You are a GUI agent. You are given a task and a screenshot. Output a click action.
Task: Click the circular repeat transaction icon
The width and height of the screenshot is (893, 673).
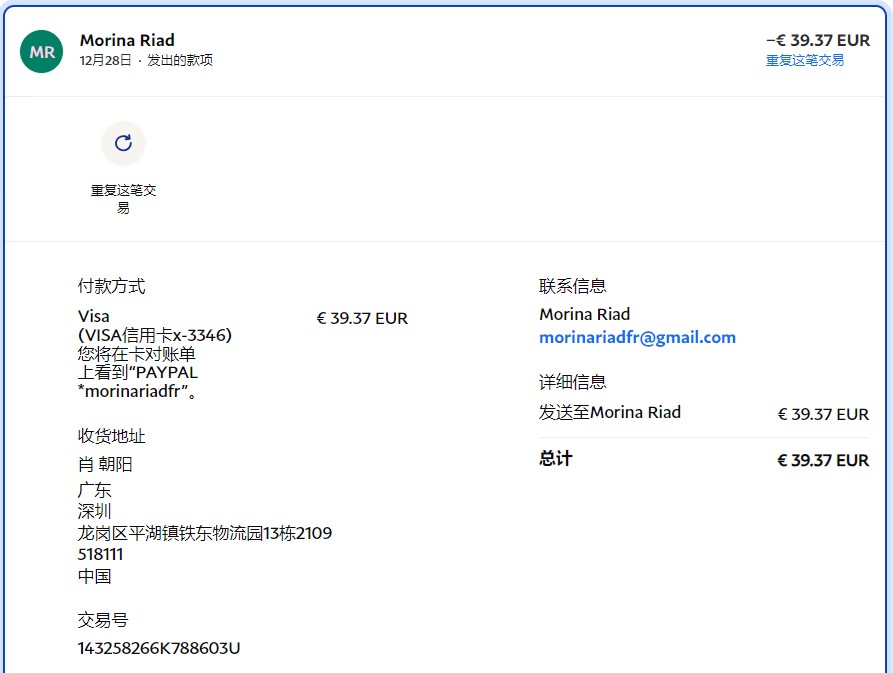123,143
